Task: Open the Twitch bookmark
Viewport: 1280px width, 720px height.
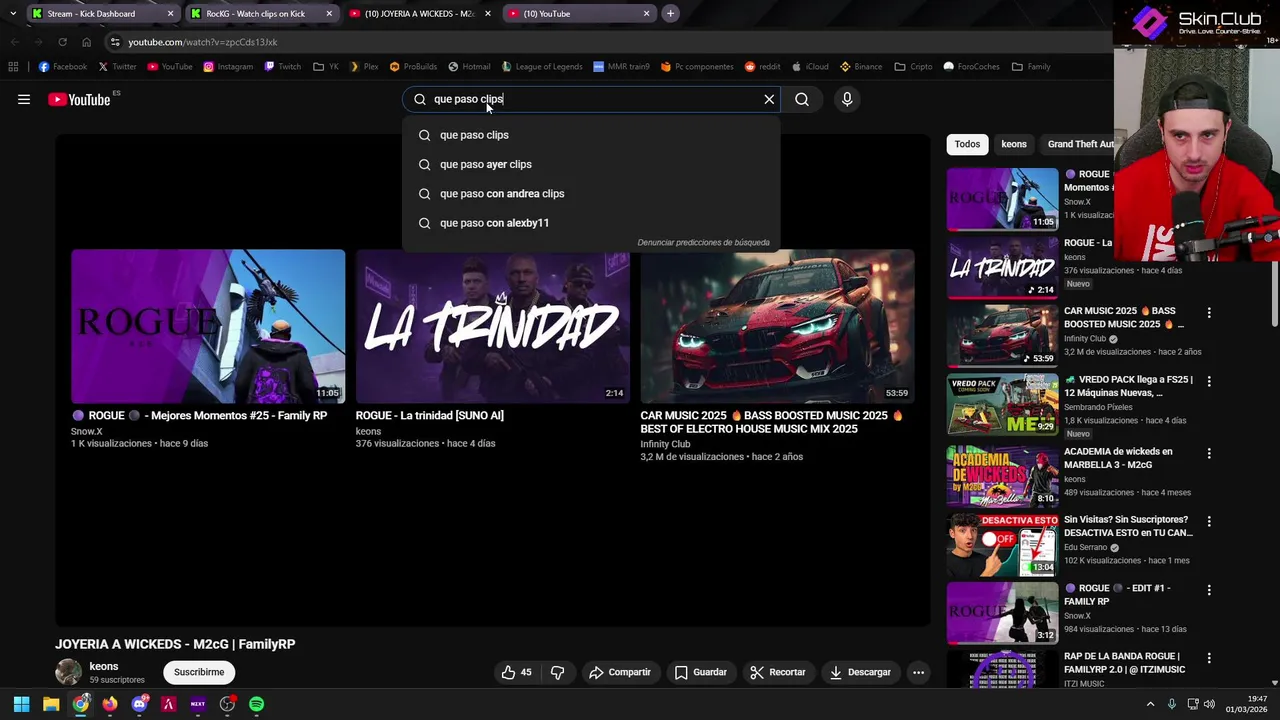Action: pos(283,67)
